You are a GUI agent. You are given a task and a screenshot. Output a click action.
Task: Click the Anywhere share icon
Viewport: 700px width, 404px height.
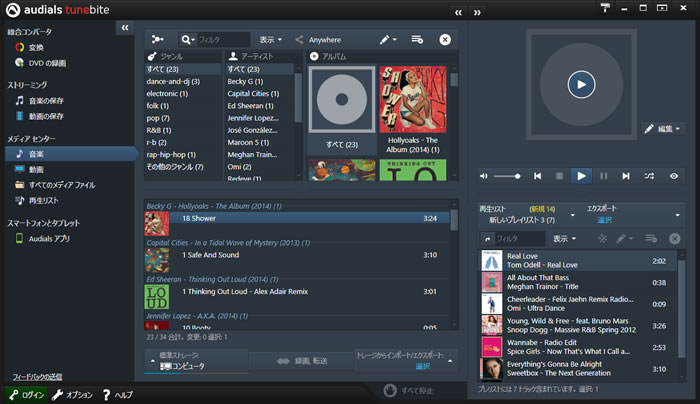click(299, 40)
